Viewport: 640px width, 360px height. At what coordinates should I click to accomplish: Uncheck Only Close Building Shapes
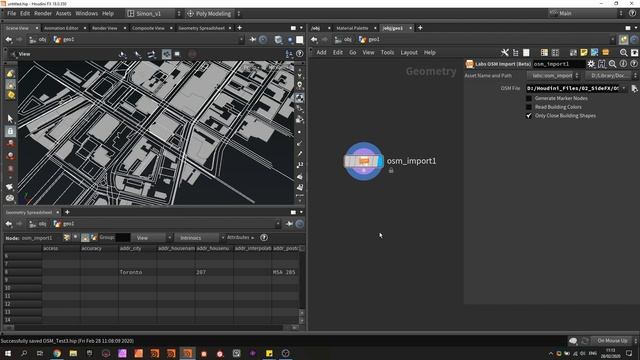click(529, 116)
